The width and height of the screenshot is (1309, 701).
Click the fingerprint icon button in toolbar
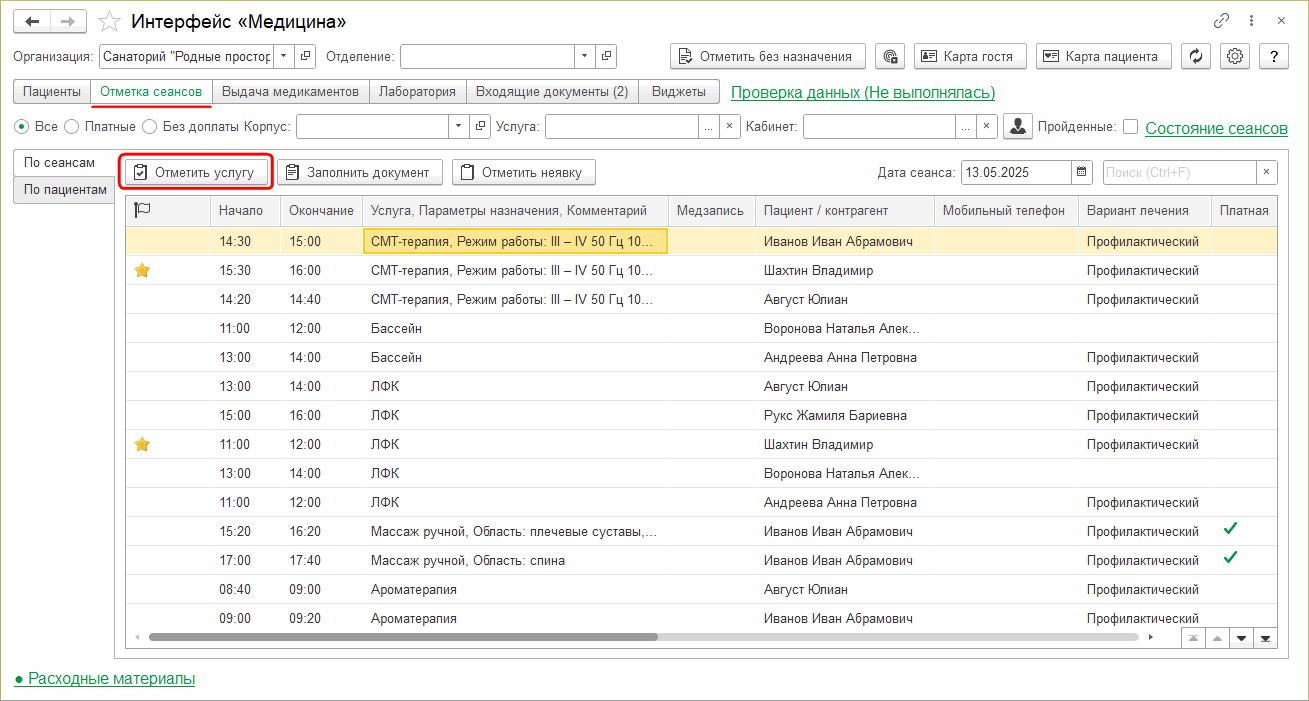point(890,56)
